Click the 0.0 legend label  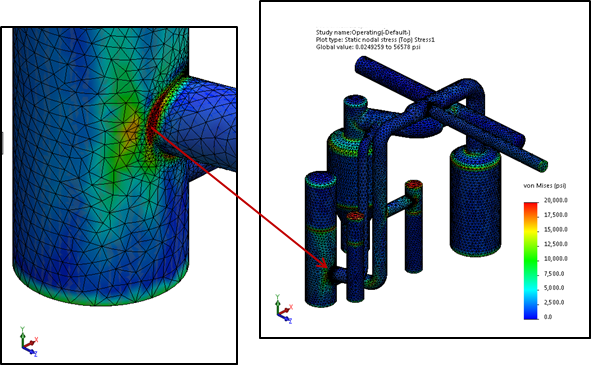[x=548, y=317]
